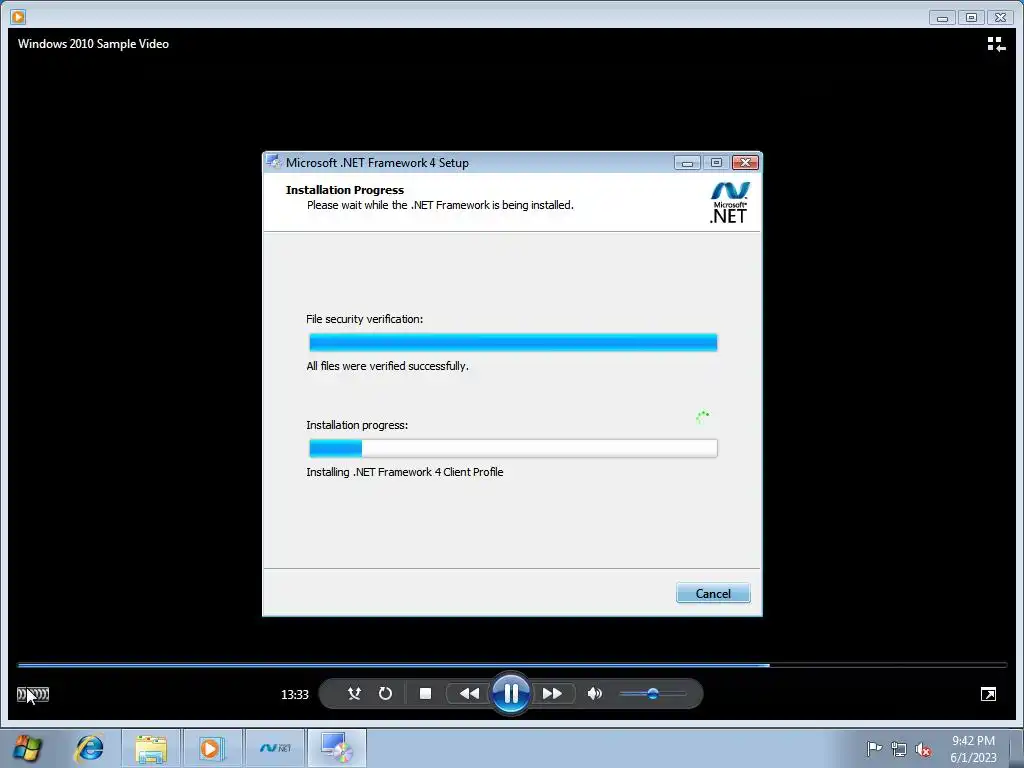Adjust the volume slider knob
The height and width of the screenshot is (768, 1024).
pos(652,694)
